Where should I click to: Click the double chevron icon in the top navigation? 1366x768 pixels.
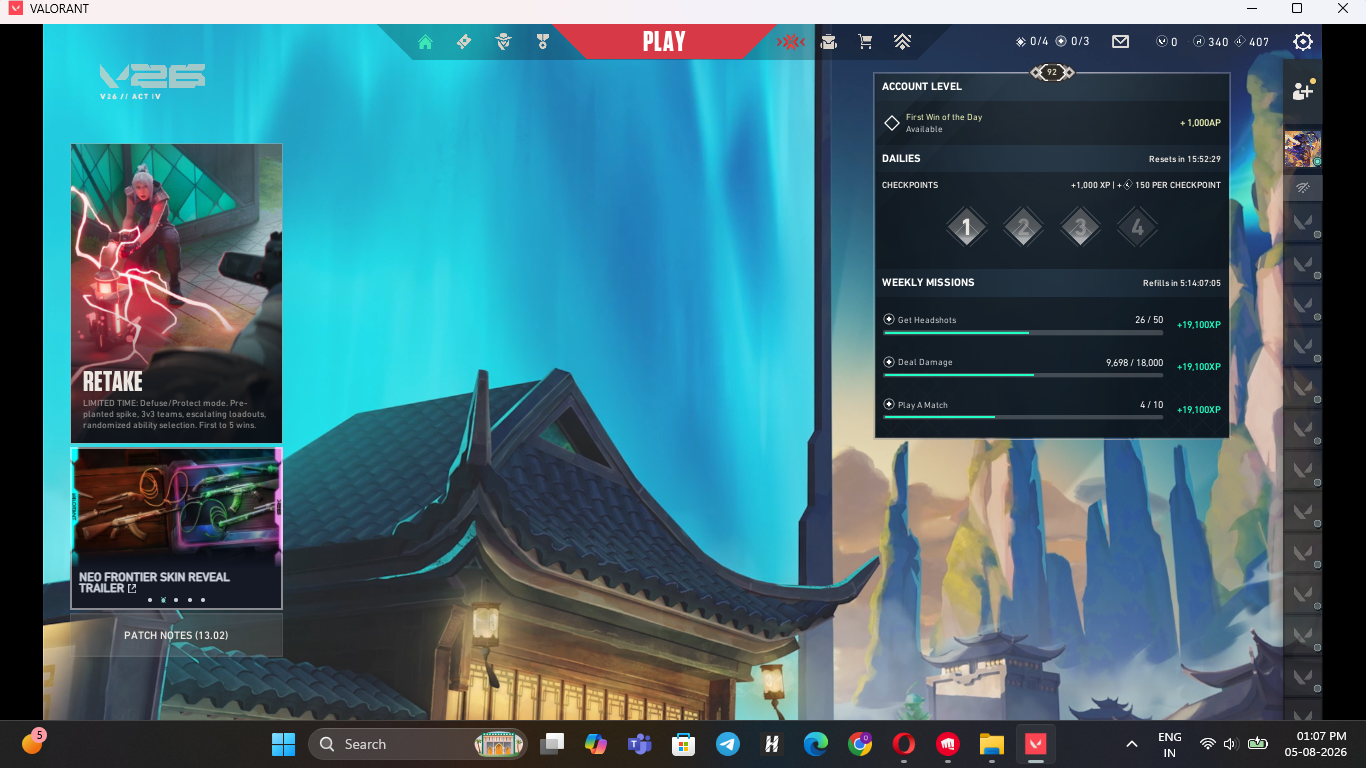902,42
